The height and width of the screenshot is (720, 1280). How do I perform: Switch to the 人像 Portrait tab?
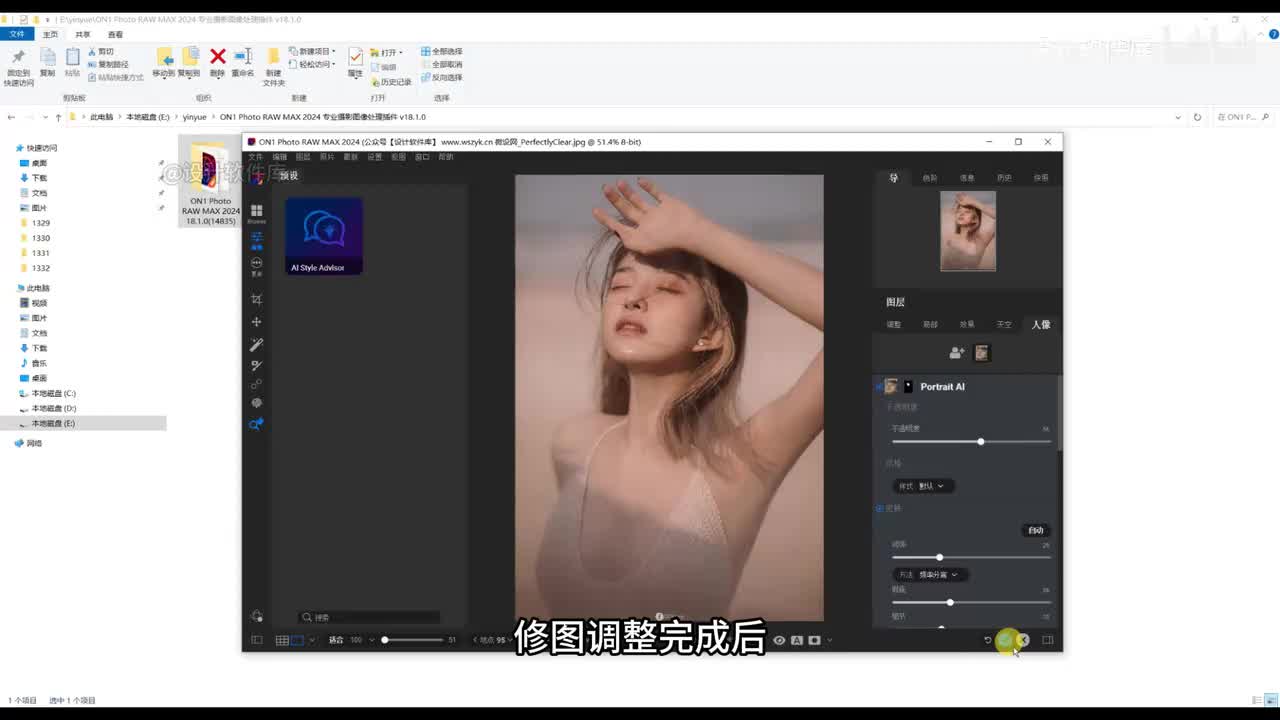tap(1040, 325)
